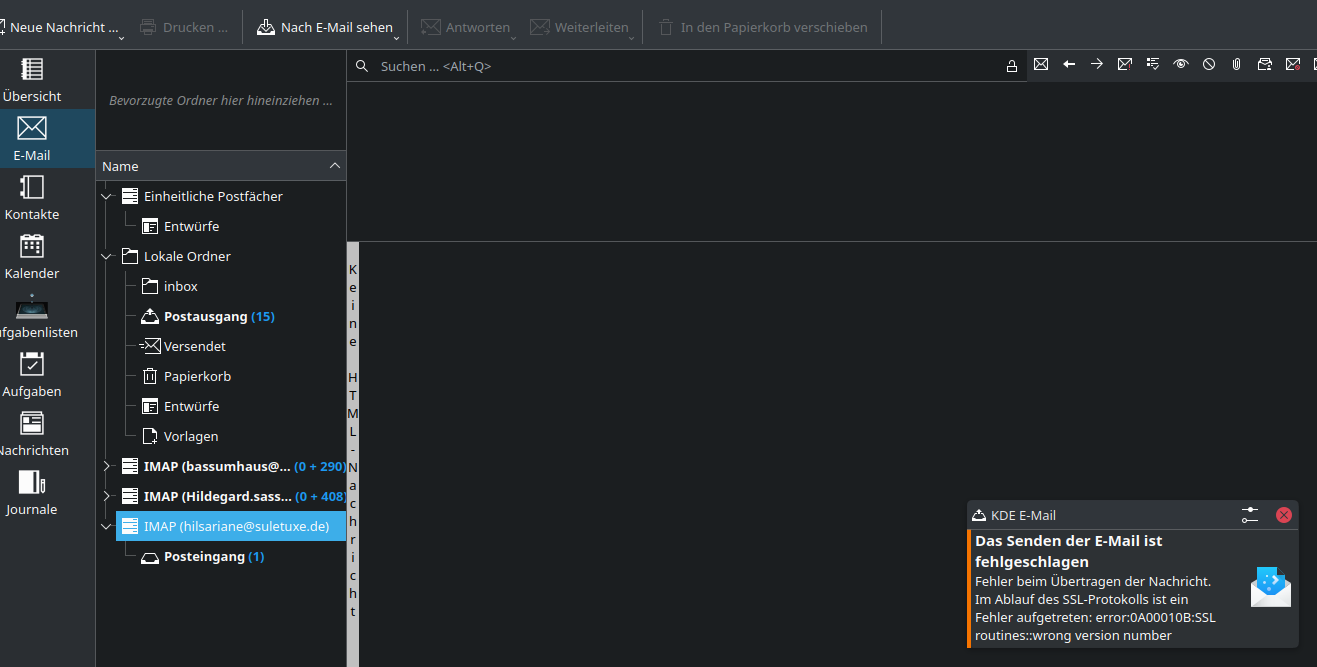Screen dimensions: 1317x667
Task: Click In den Papierkorb verschieben button
Action: 763,27
